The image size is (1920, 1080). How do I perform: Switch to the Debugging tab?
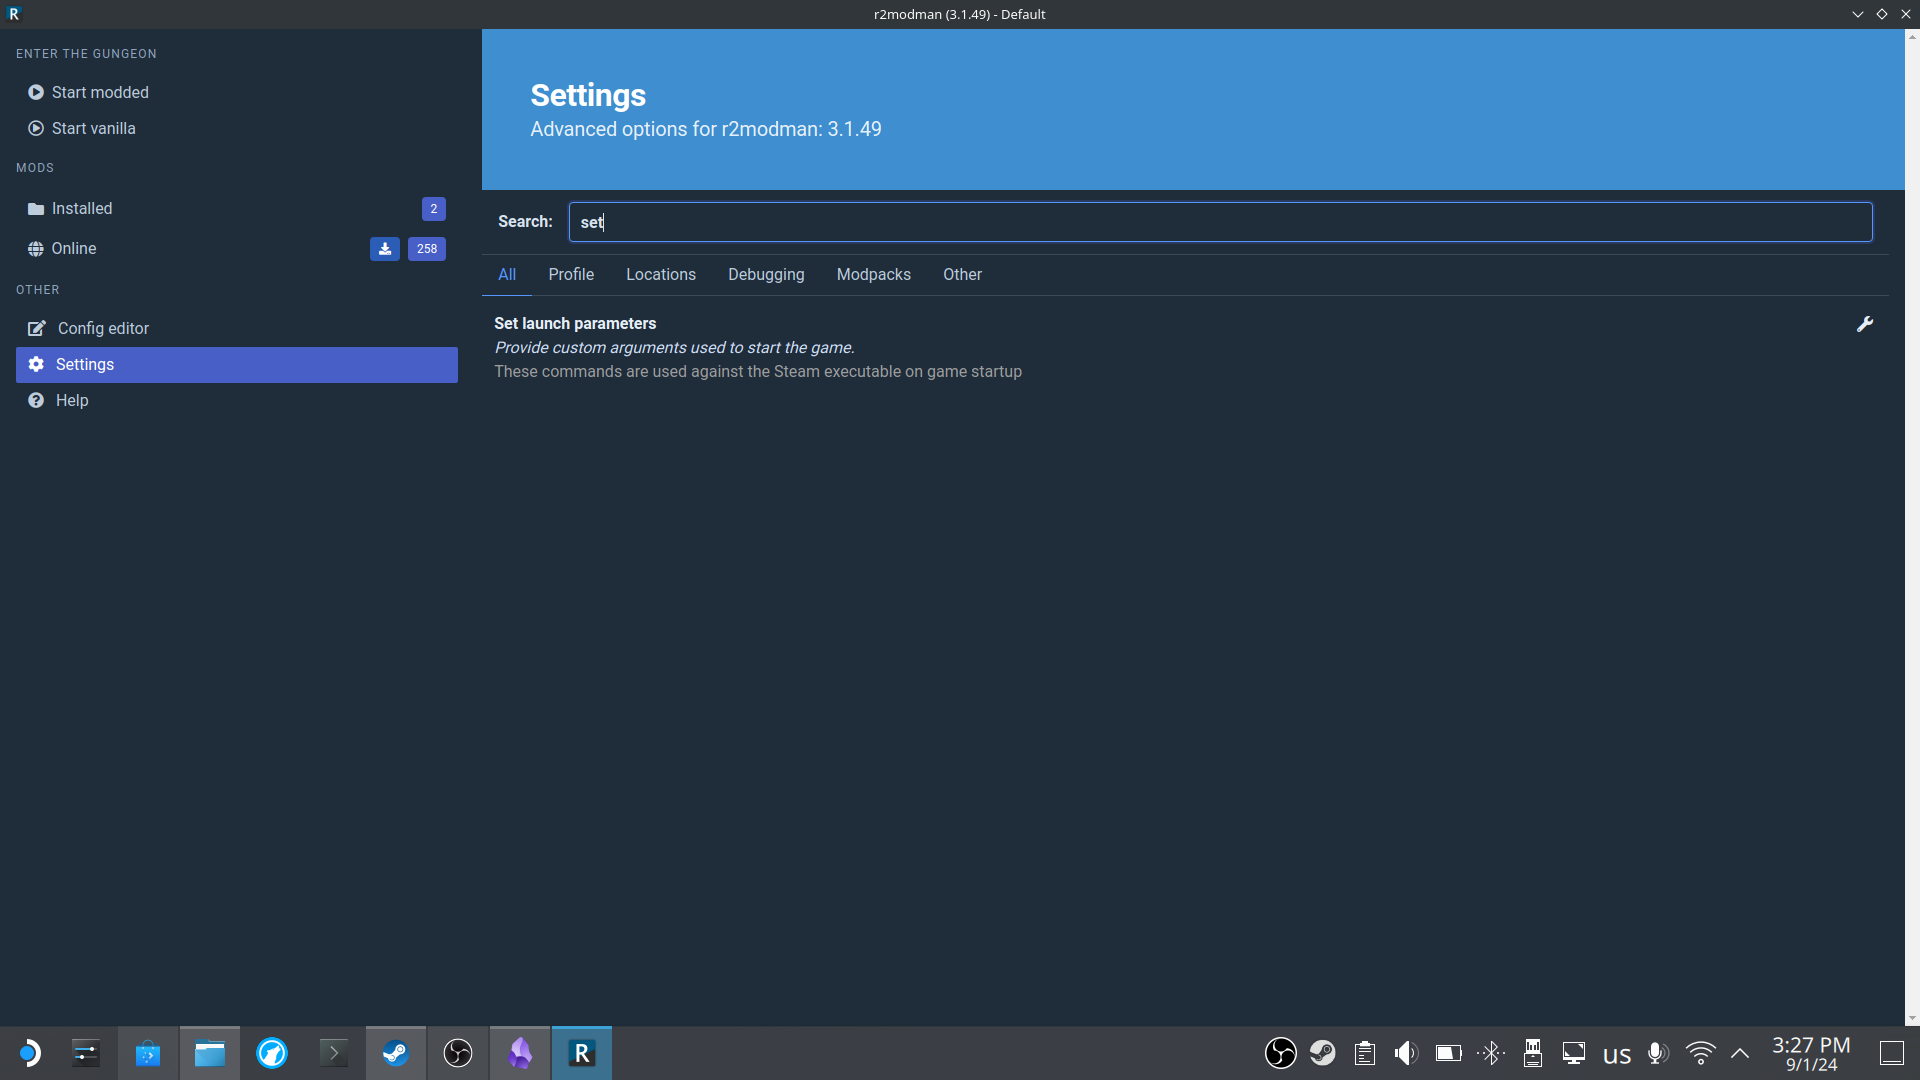[x=766, y=274]
